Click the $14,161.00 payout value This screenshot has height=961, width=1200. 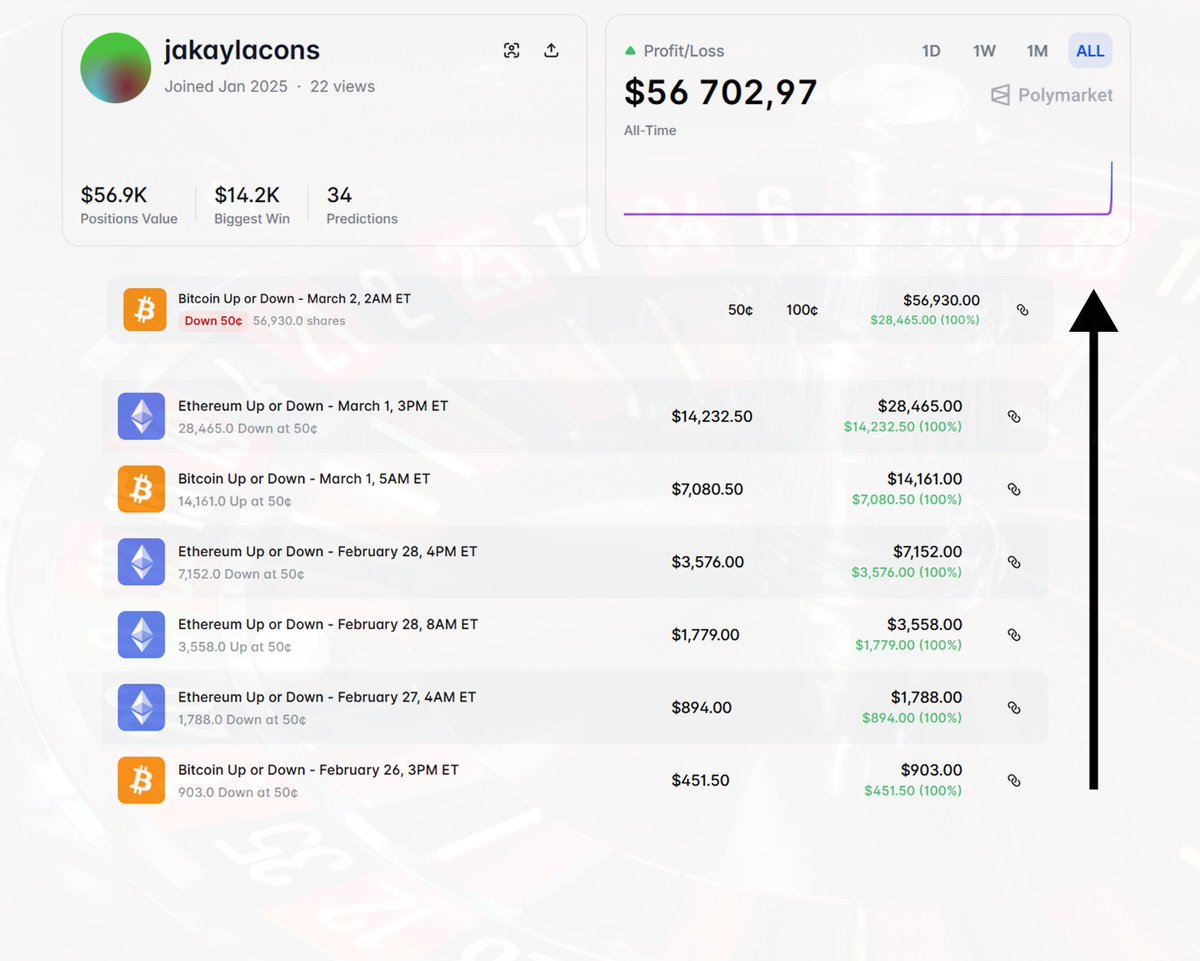tap(924, 479)
